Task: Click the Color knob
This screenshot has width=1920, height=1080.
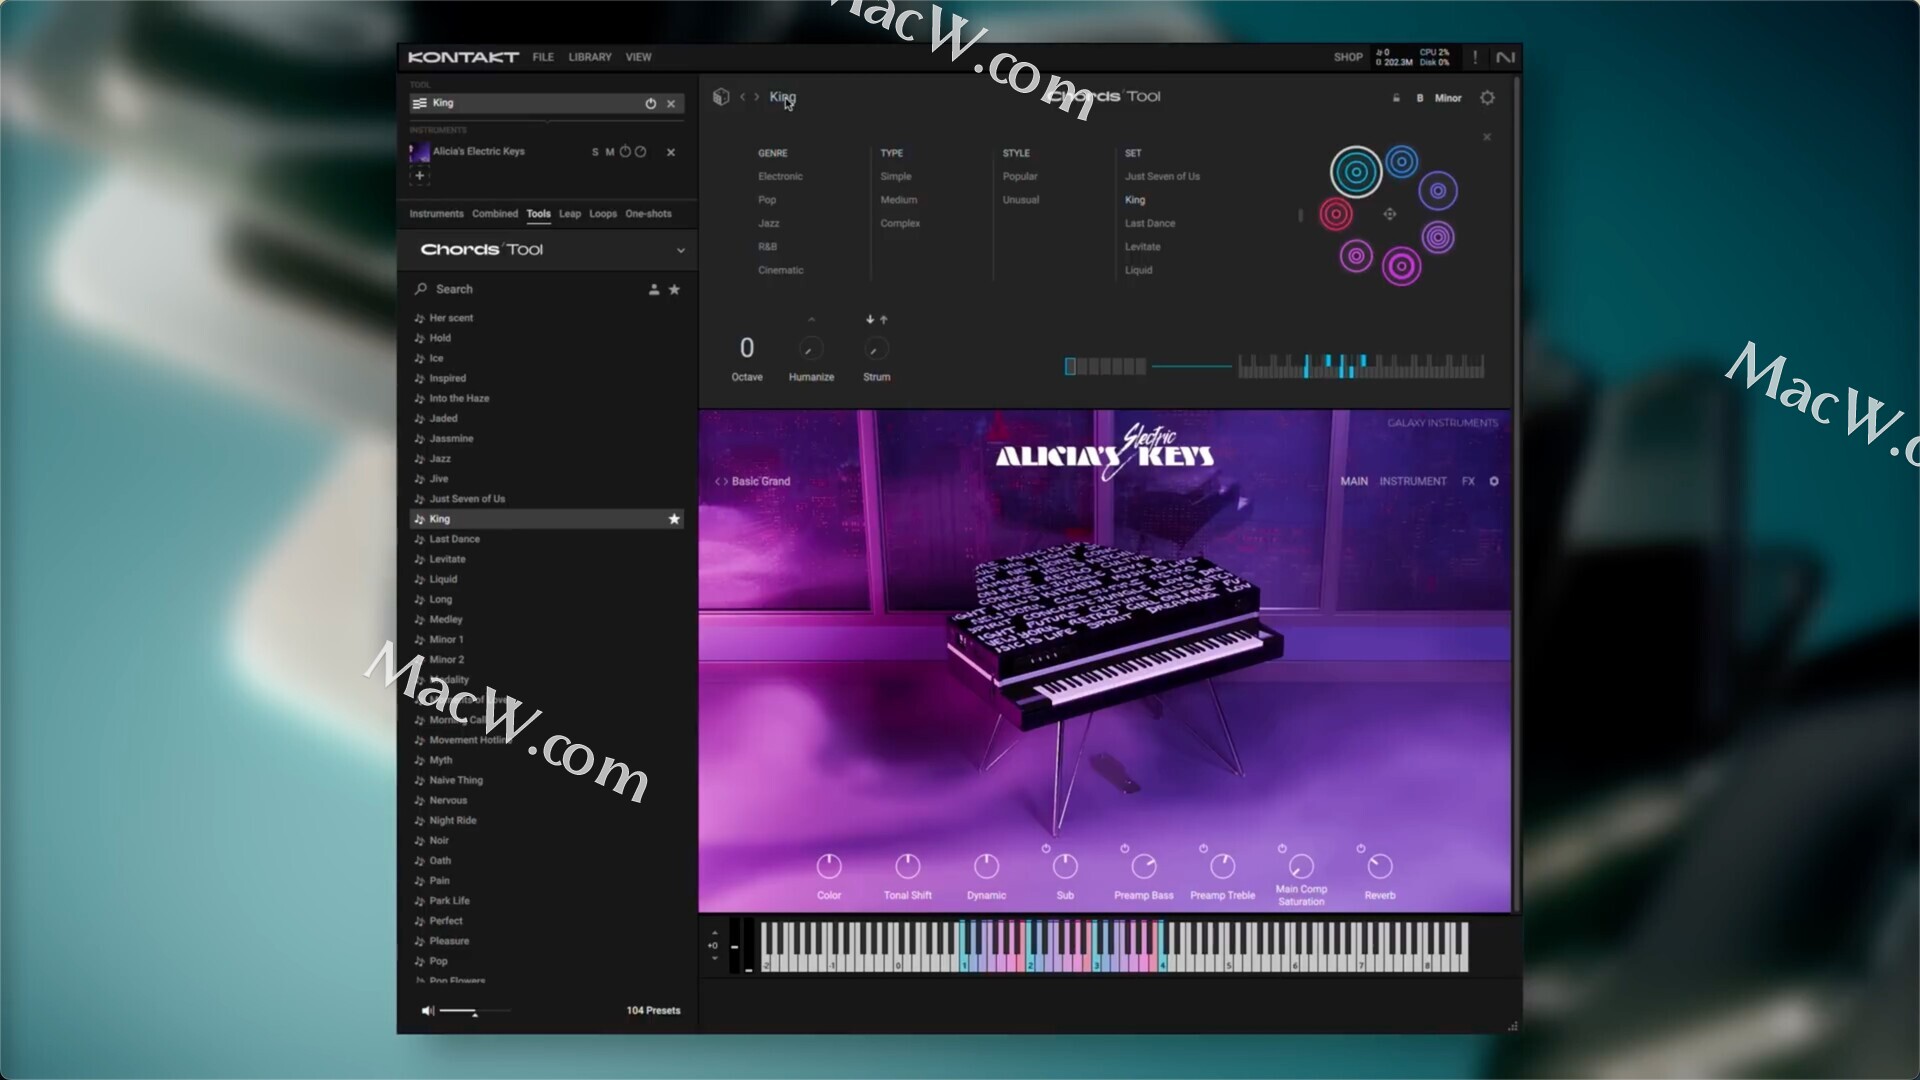Action: click(x=829, y=866)
